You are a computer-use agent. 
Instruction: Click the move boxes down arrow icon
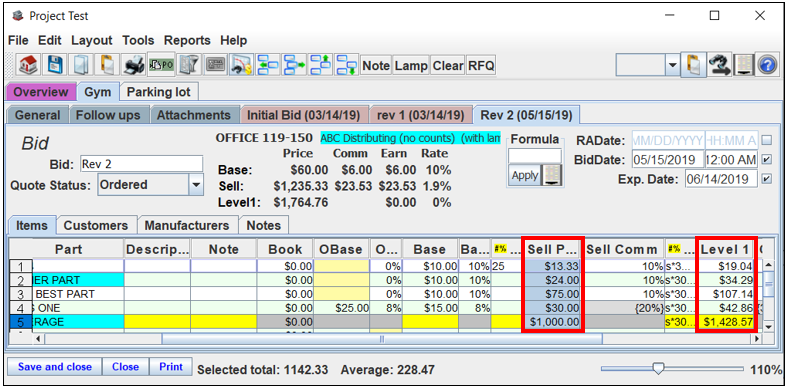[x=347, y=65]
